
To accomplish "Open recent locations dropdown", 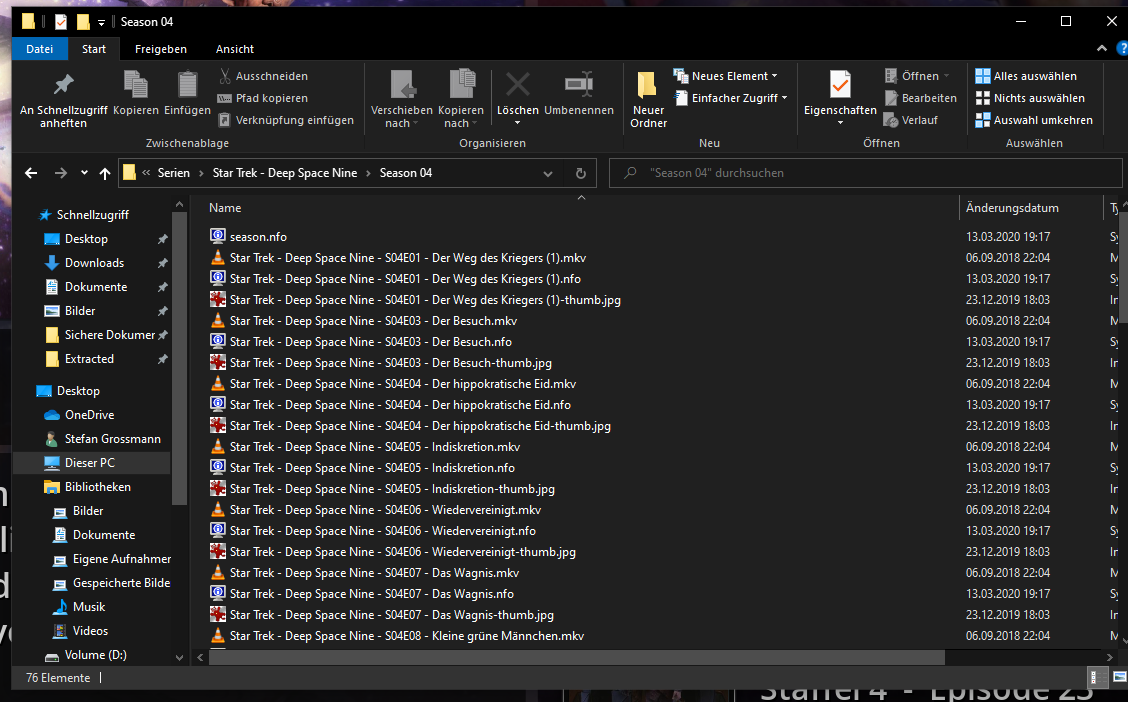I will click(x=84, y=173).
